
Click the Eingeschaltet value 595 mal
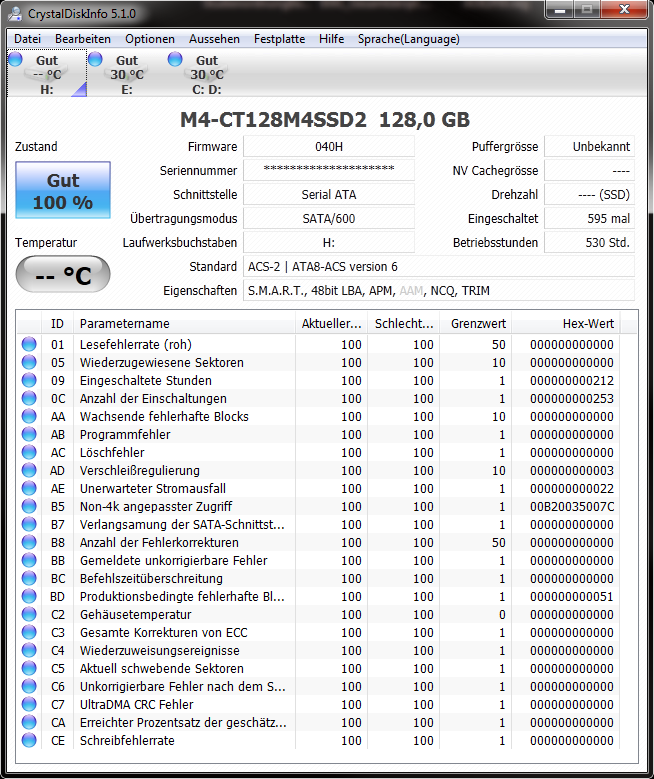(x=590, y=219)
